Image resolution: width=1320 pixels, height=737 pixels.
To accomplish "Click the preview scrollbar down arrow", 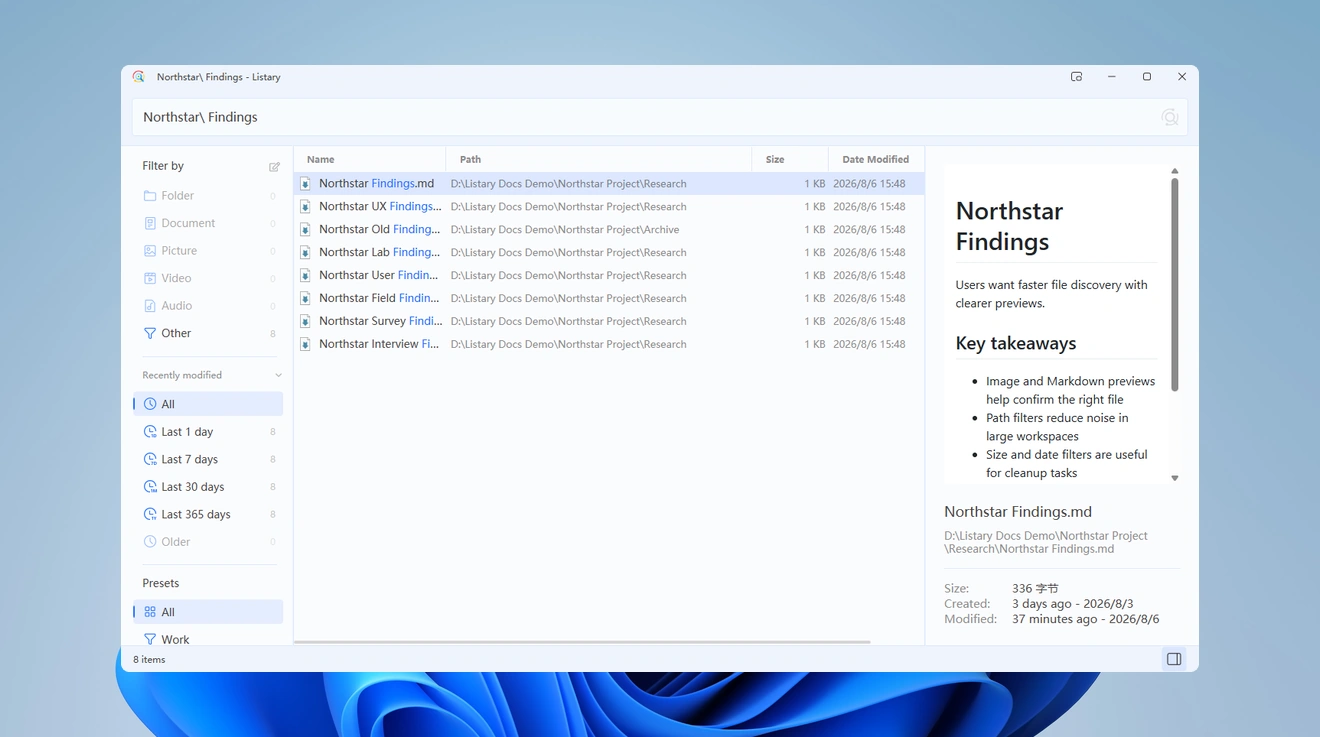I will 1175,478.
